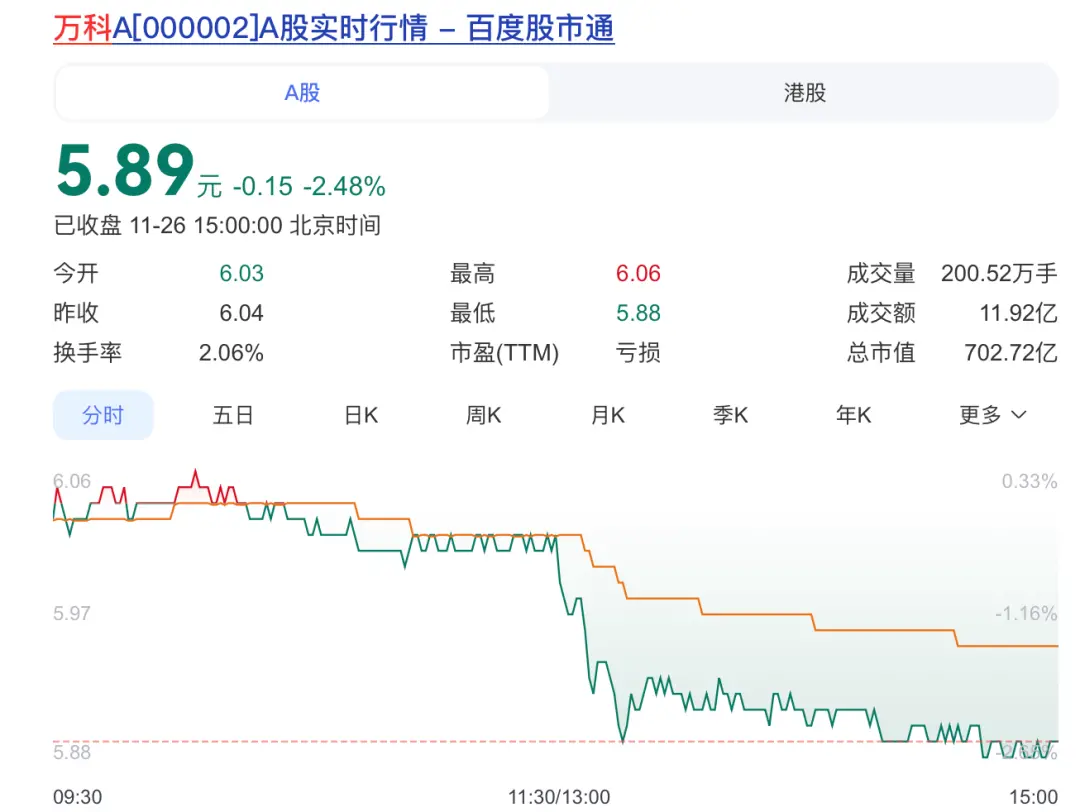1080x812 pixels.
Task: Click the chevron arrow beside 更多
Action: [x=1019, y=415]
